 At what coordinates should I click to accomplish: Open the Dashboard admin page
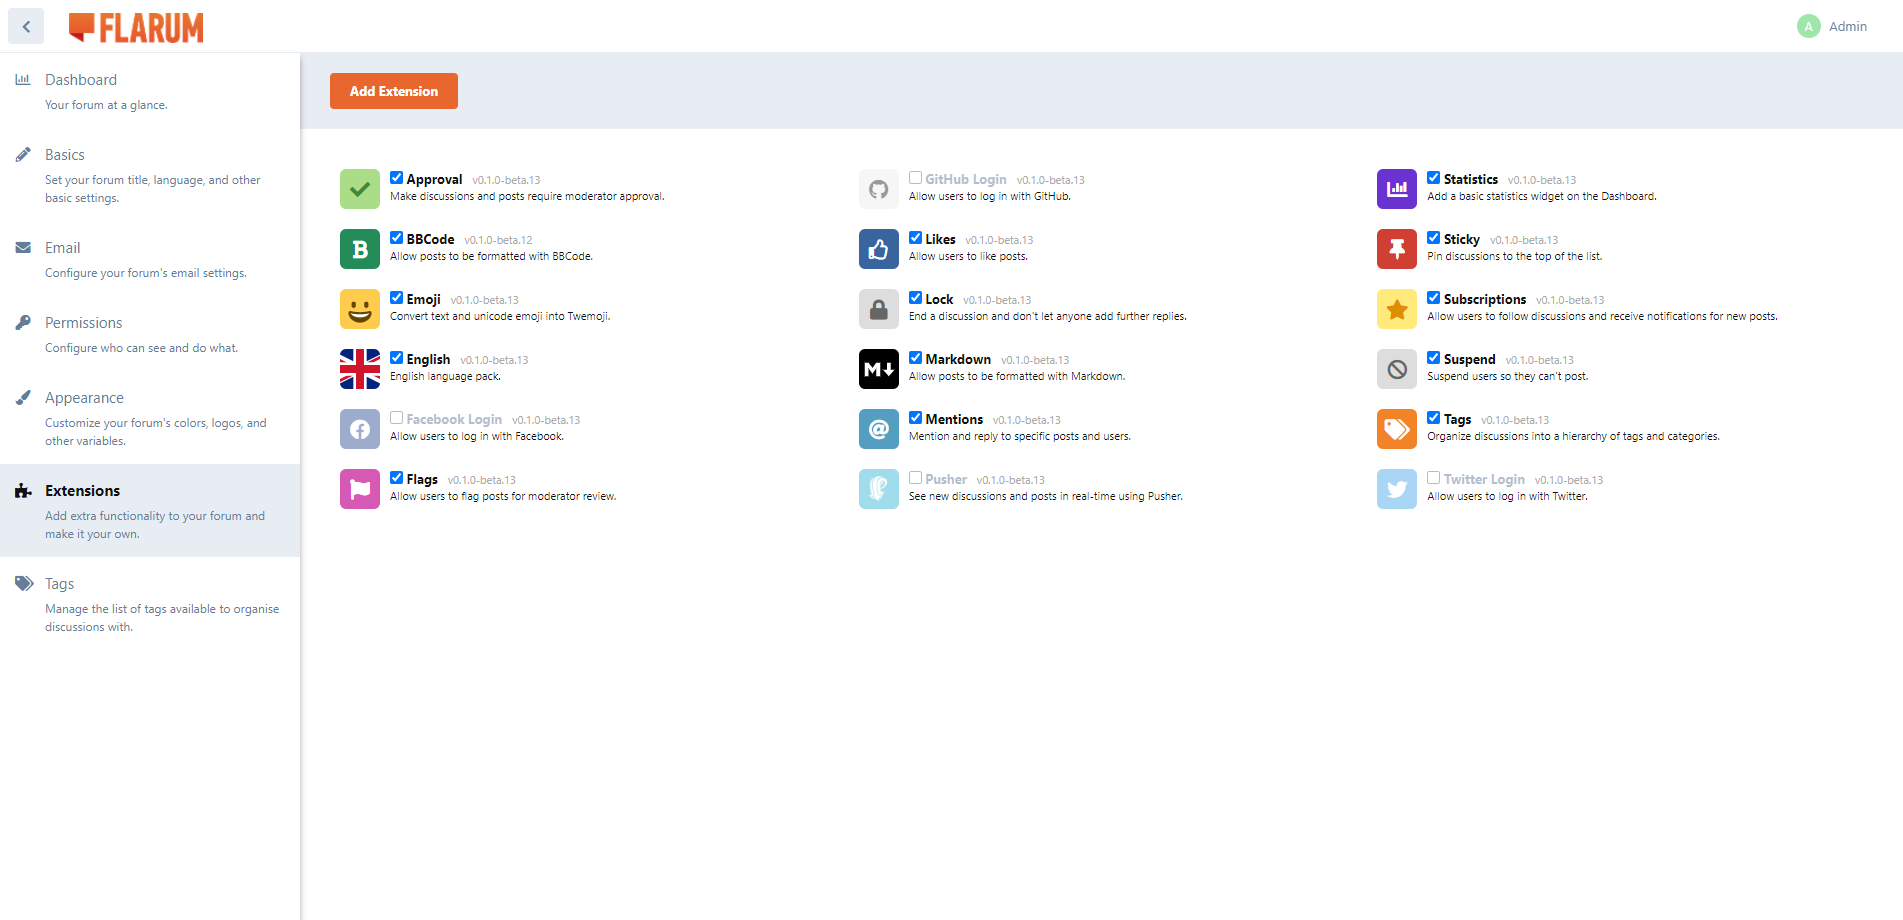(150, 90)
